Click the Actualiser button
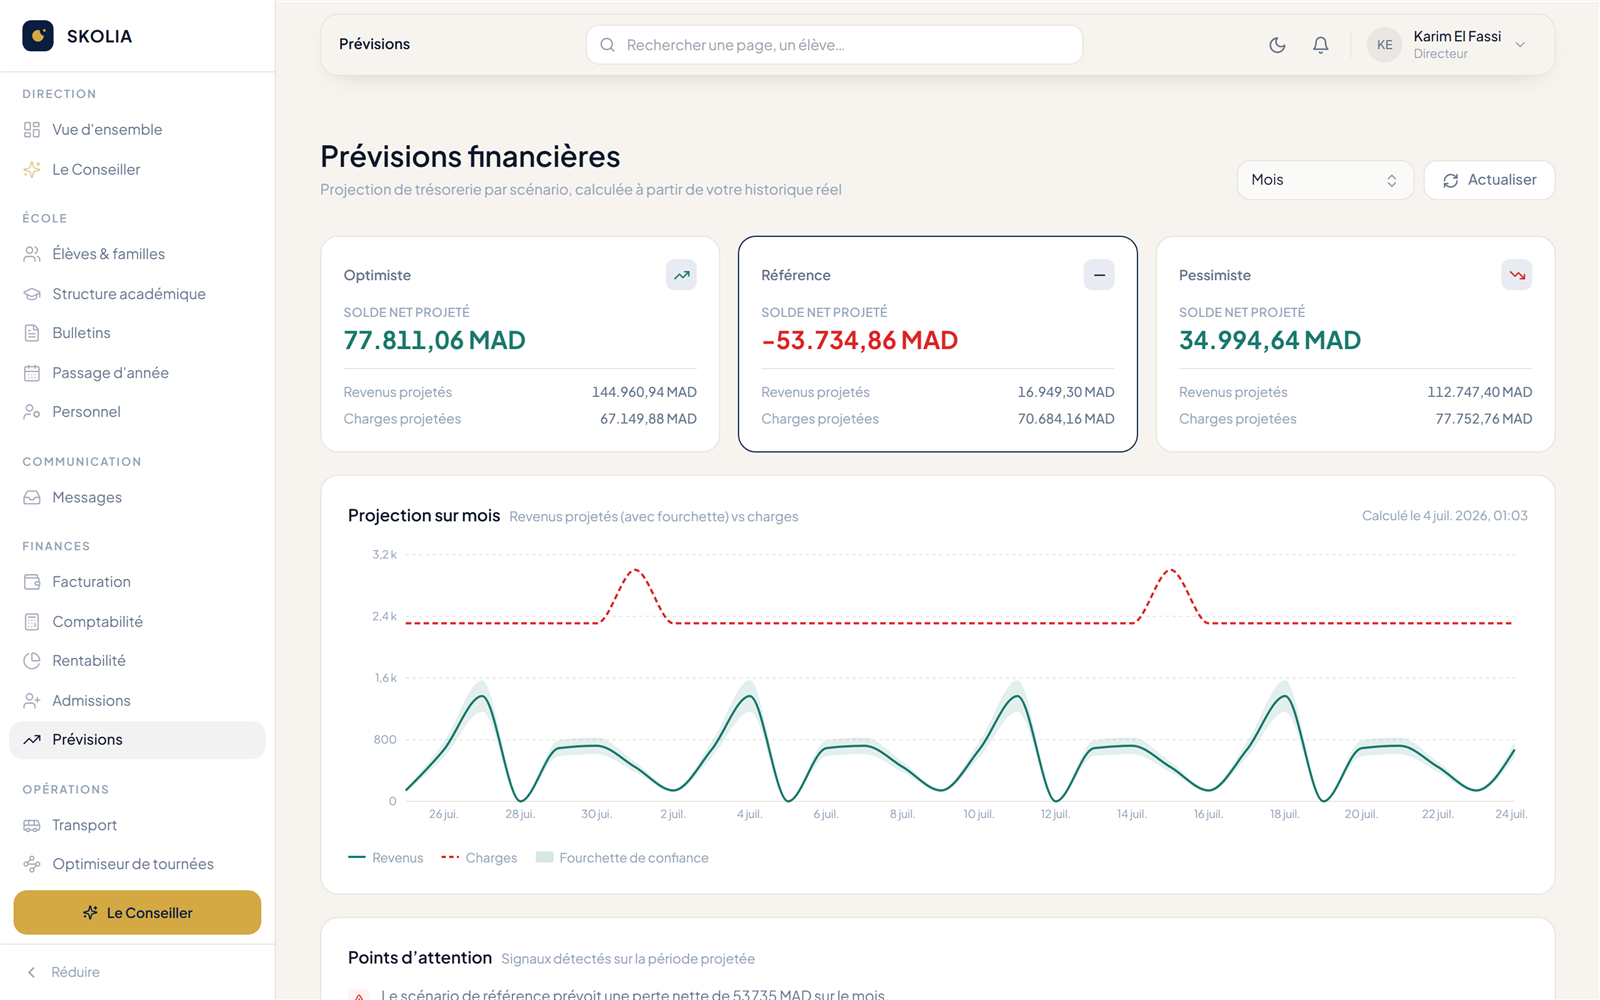 point(1489,180)
